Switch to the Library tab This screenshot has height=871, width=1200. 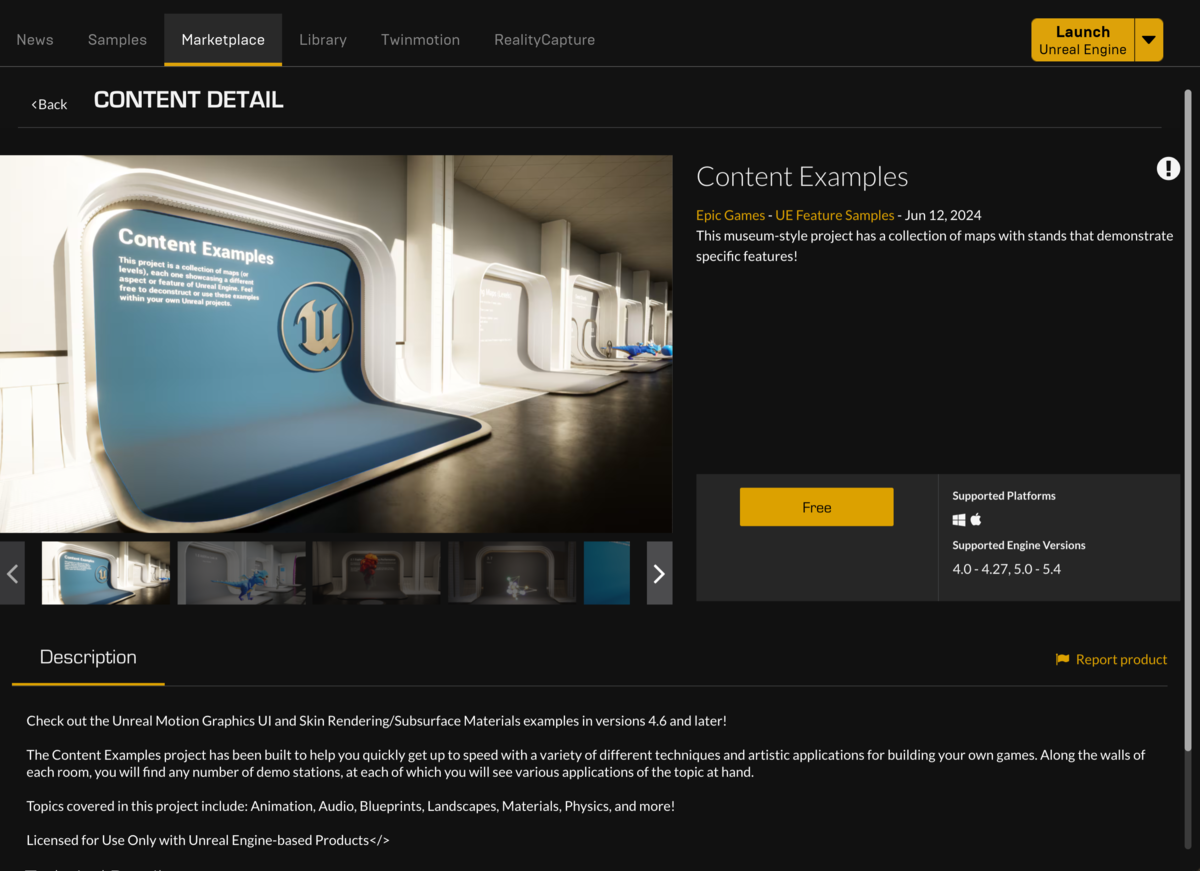point(323,40)
